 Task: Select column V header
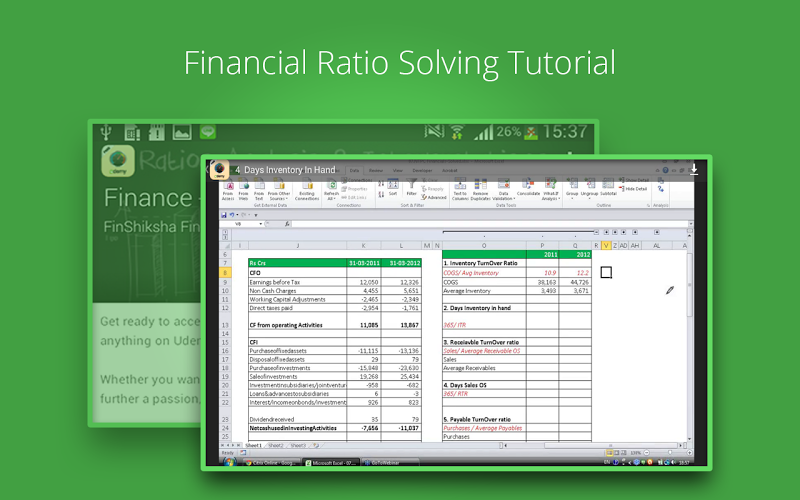[x=606, y=245]
